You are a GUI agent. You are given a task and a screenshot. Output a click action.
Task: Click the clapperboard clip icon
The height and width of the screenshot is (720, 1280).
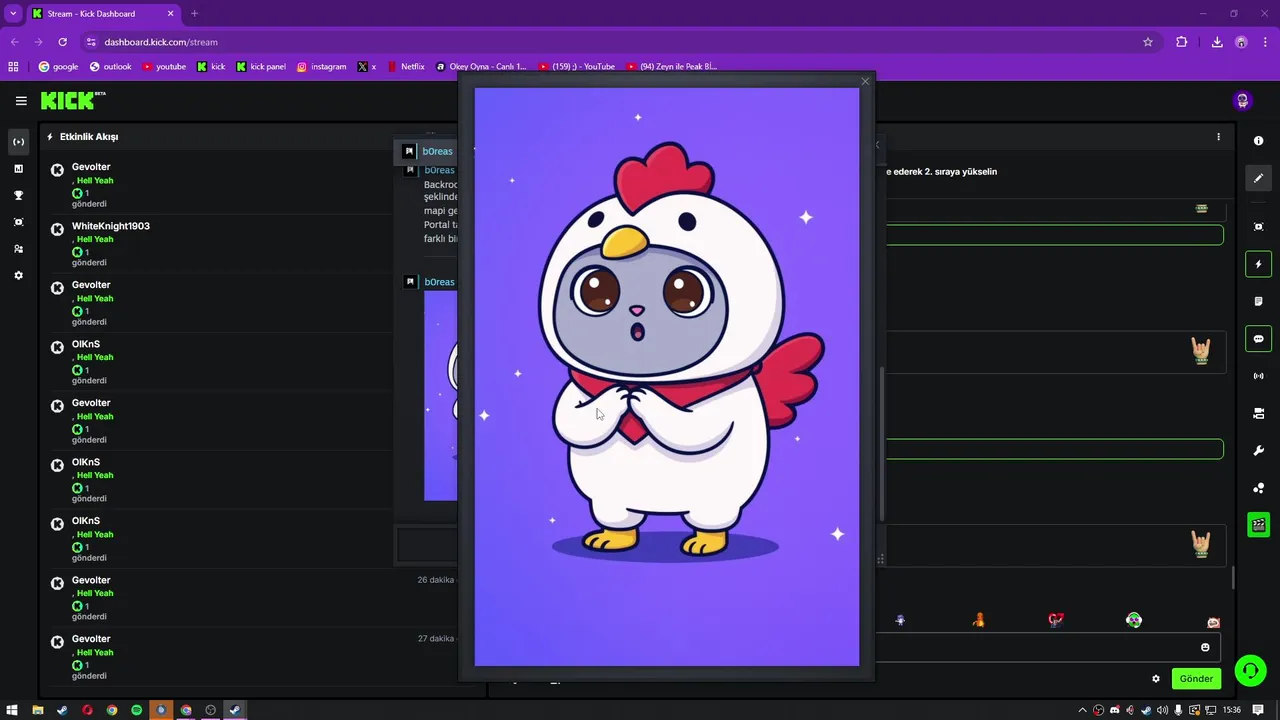[1259, 525]
